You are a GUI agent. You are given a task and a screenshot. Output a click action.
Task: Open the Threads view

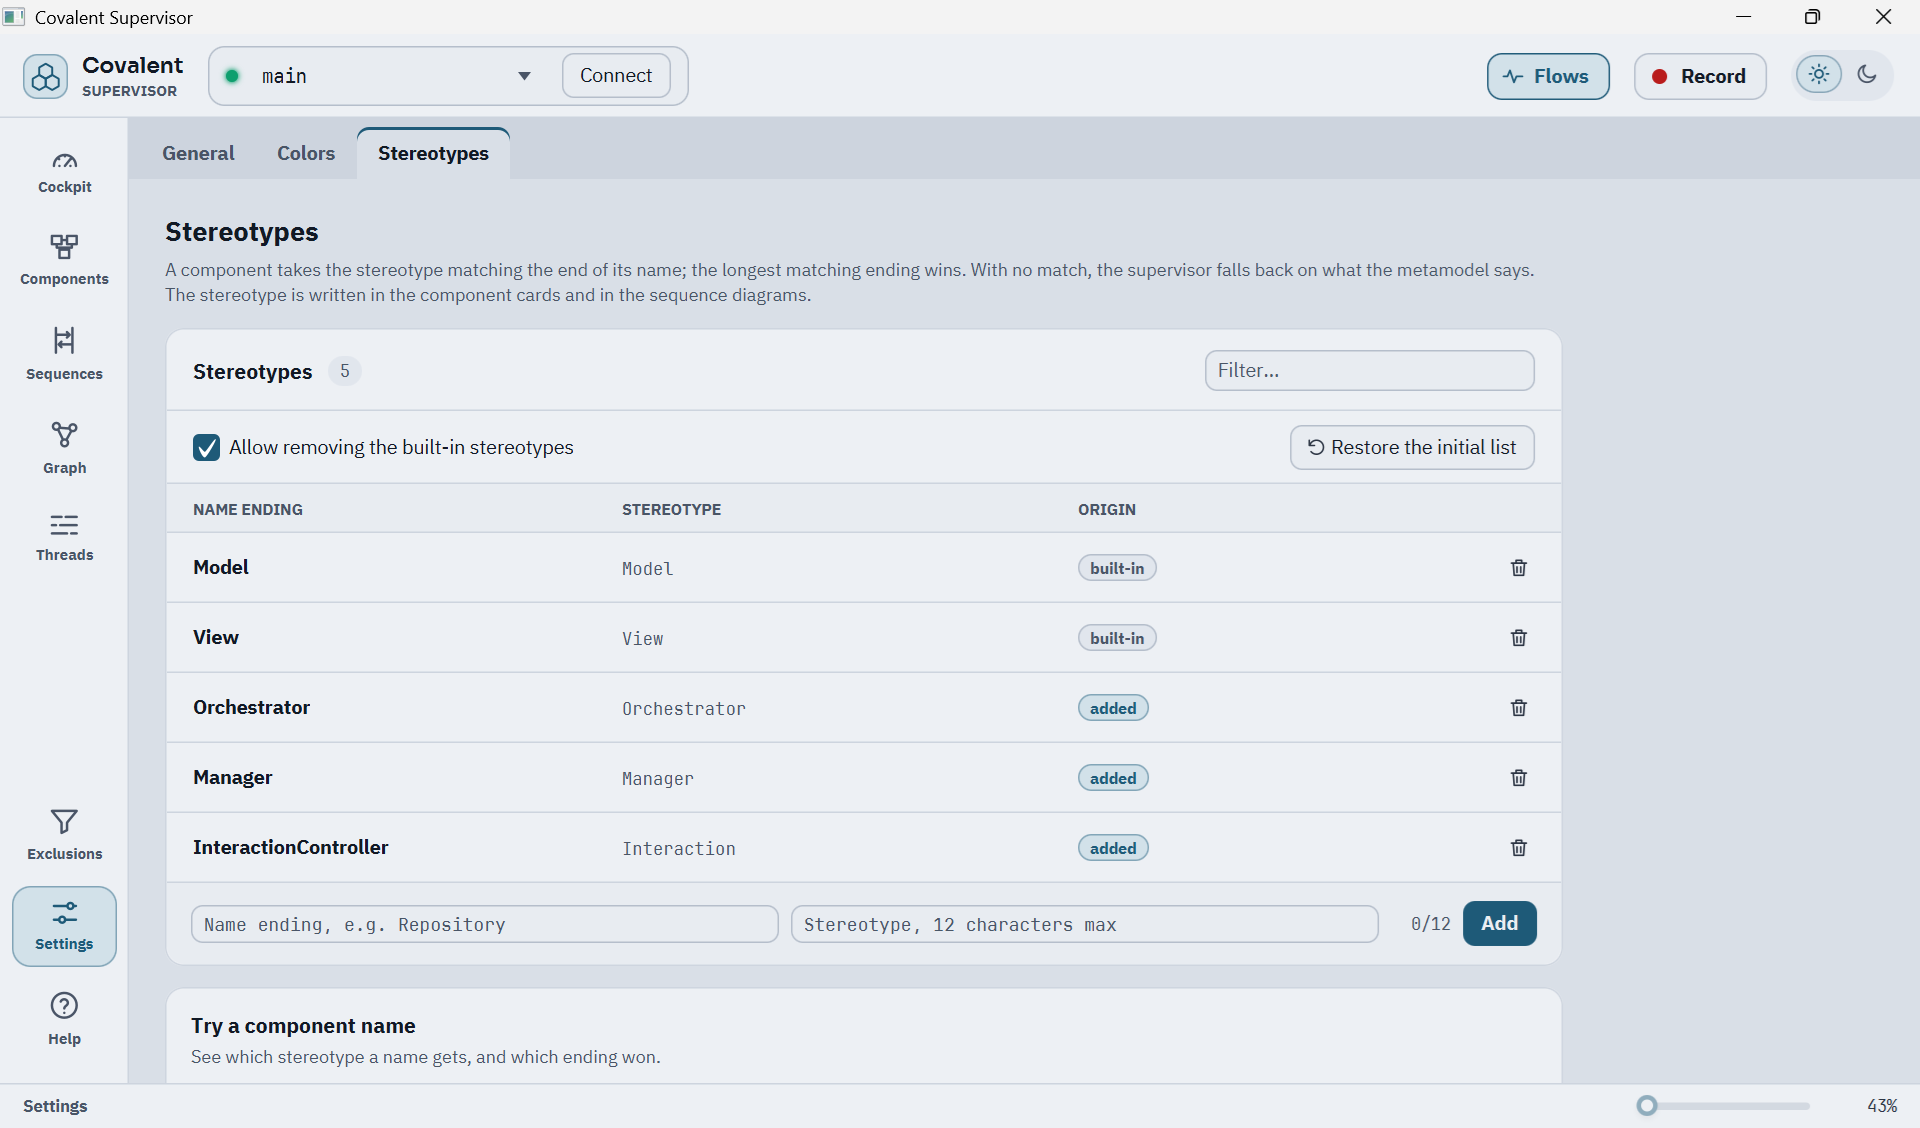(64, 537)
